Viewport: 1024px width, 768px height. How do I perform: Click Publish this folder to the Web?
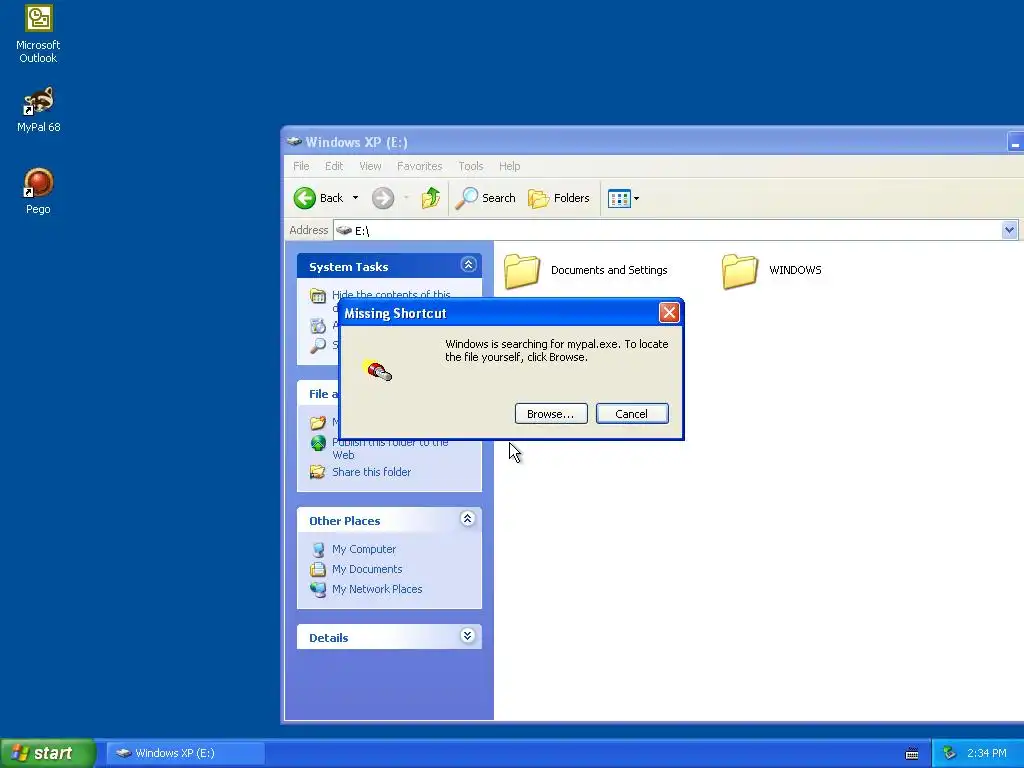pos(390,448)
